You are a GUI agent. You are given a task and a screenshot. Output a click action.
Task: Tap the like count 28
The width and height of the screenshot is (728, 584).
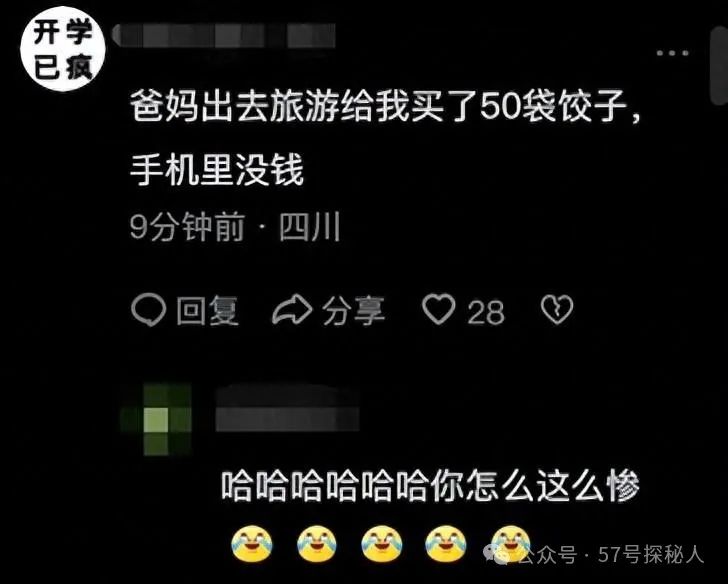coord(486,312)
